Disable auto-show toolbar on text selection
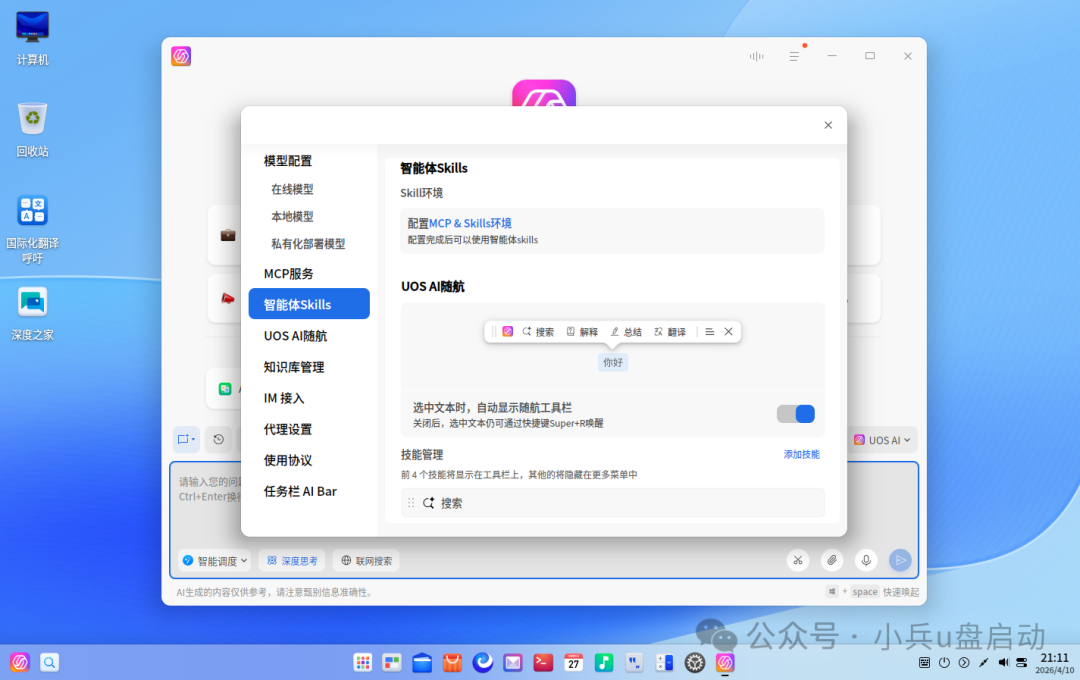This screenshot has width=1080, height=680. [795, 413]
